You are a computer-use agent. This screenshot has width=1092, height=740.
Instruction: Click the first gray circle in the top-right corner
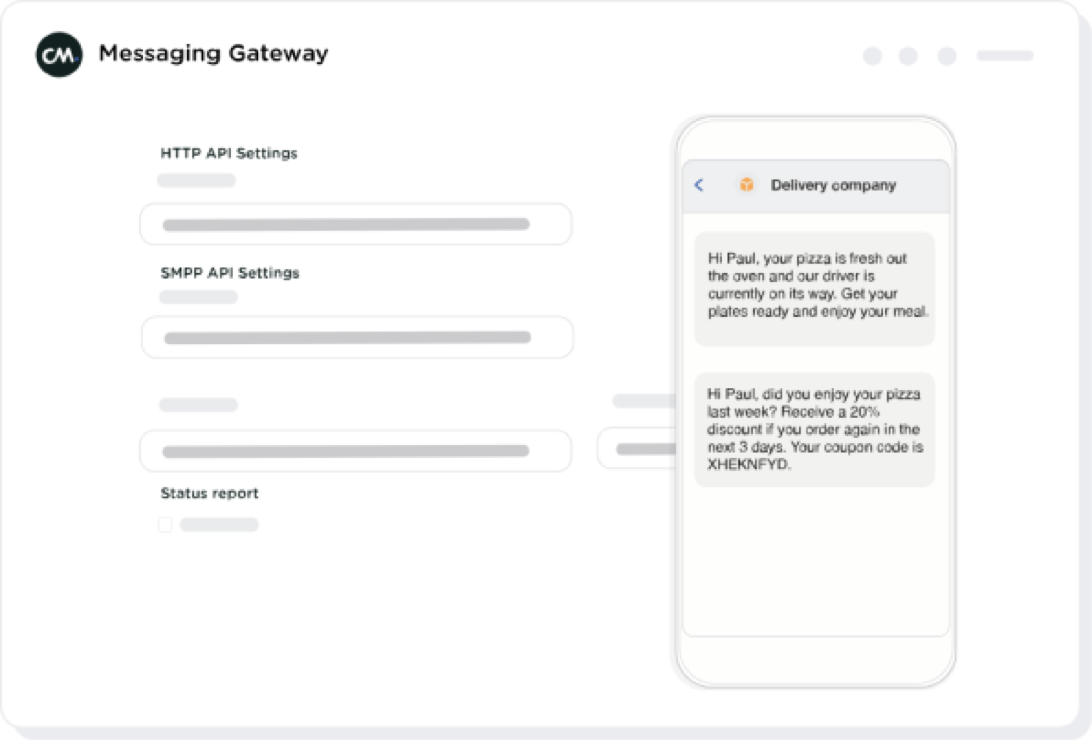tap(872, 56)
